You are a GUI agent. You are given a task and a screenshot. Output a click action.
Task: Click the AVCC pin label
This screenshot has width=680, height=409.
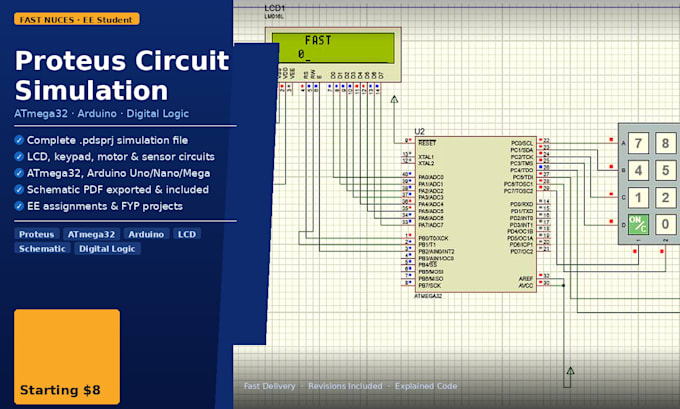tap(526, 285)
